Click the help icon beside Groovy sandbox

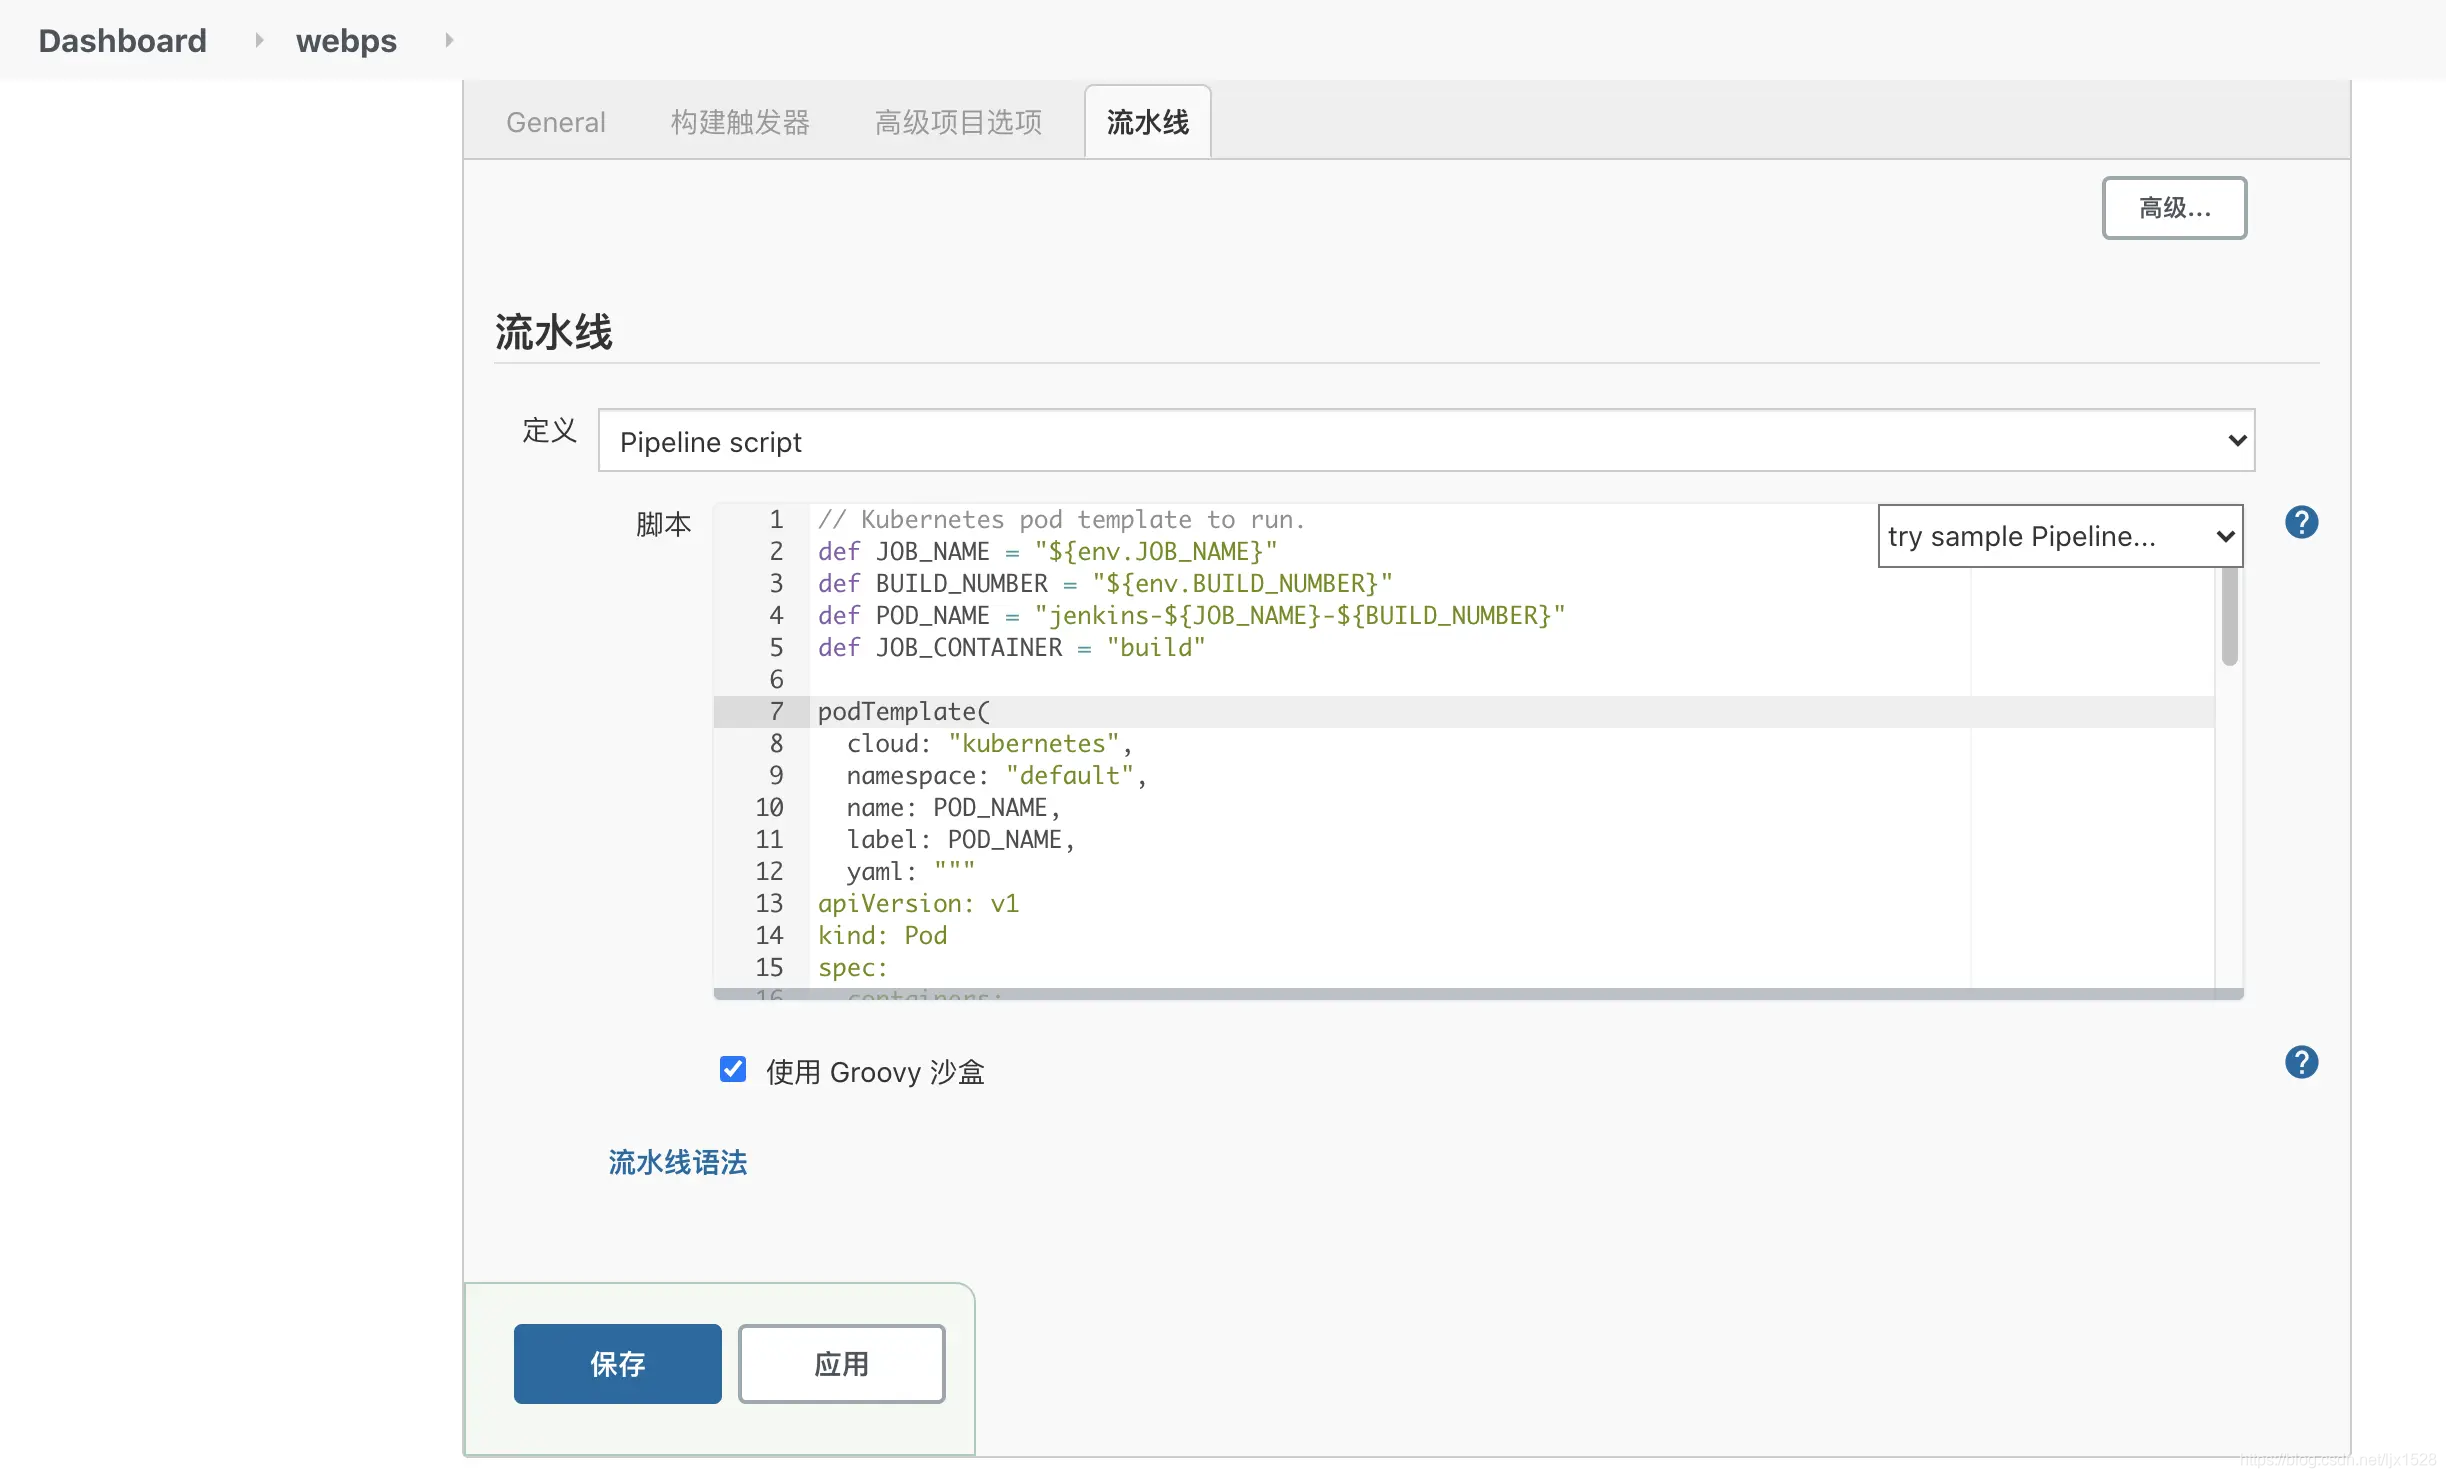tap(2301, 1062)
